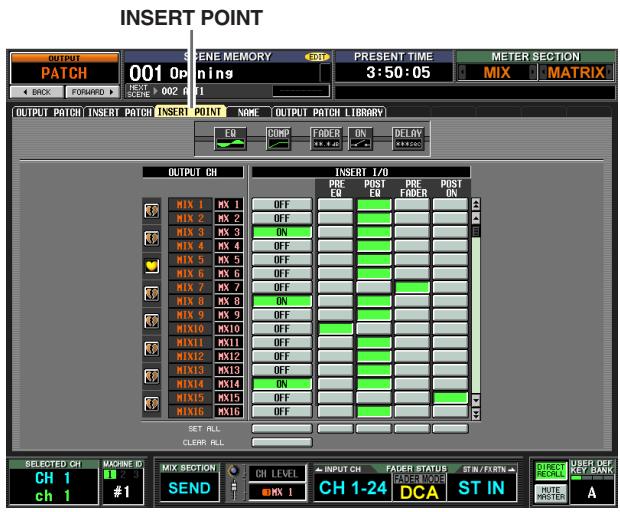Click the DIRECT RECALL button
The height and width of the screenshot is (512, 620).
[x=551, y=471]
